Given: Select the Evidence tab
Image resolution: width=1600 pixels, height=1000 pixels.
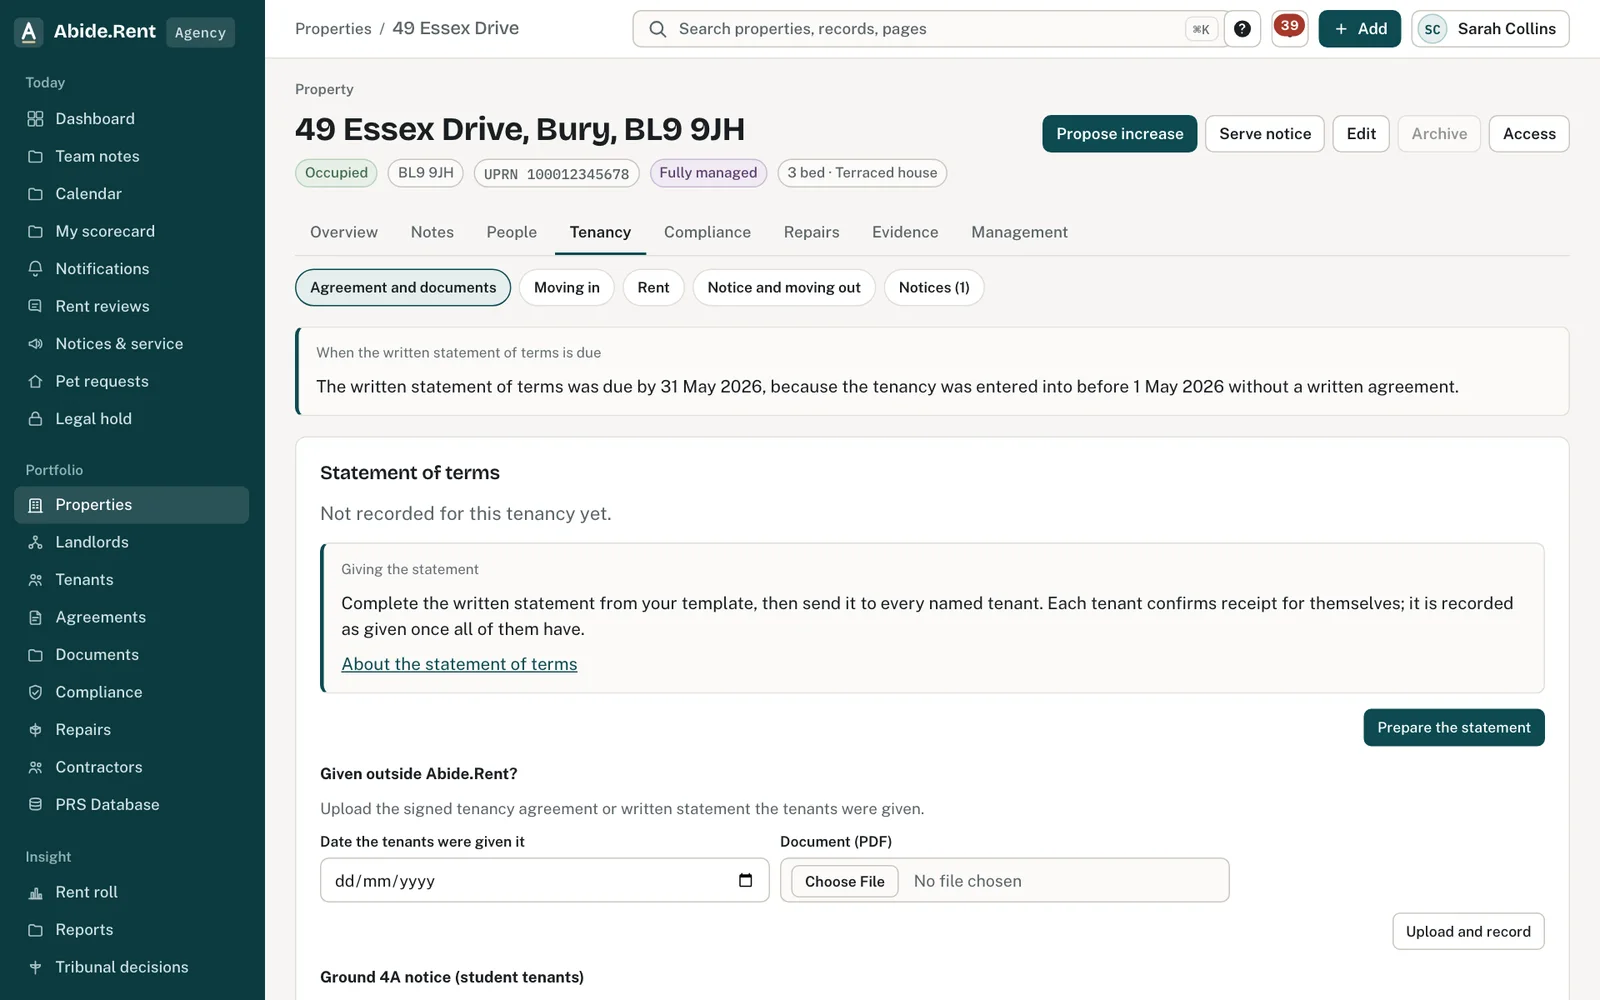Looking at the screenshot, I should [905, 232].
